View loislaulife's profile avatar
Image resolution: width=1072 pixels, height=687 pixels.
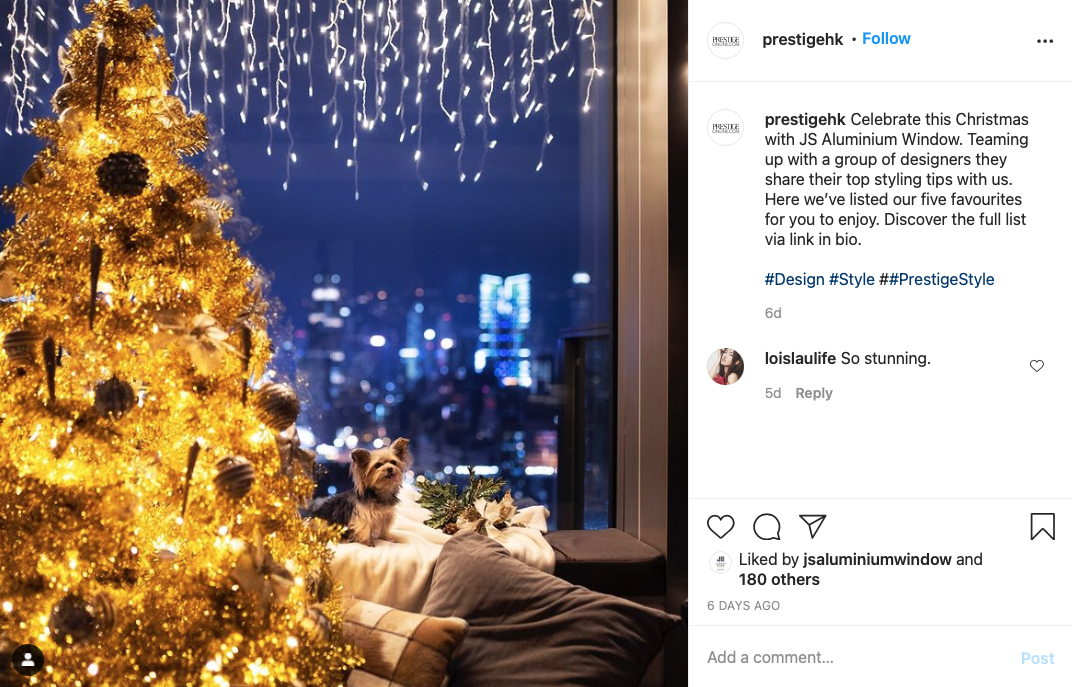[x=725, y=366]
